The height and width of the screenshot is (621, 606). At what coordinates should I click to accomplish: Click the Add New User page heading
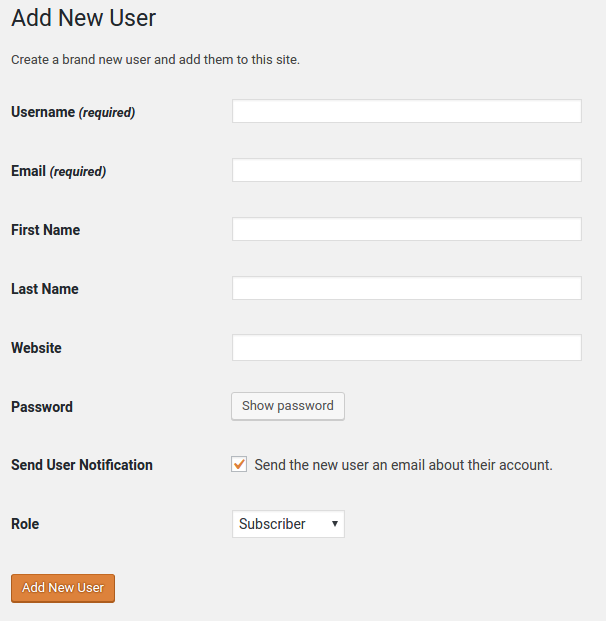[x=83, y=18]
